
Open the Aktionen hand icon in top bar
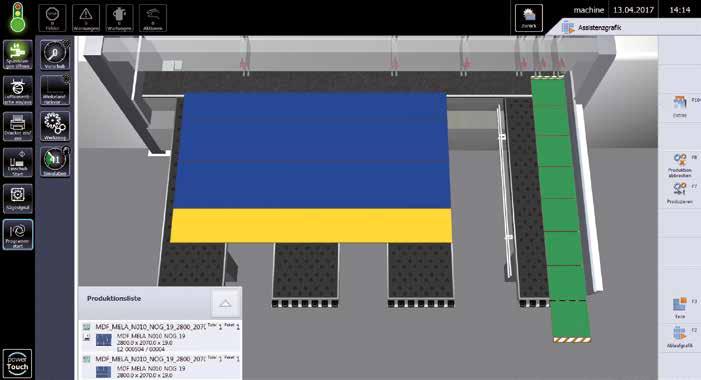[153, 18]
